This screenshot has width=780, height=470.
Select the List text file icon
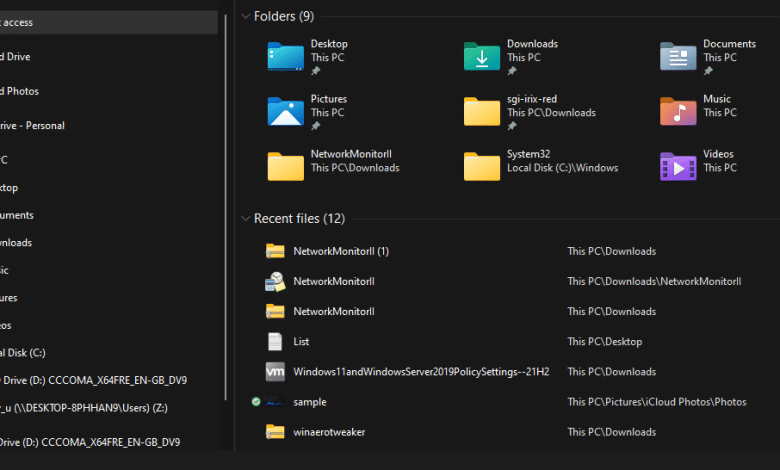[275, 342]
